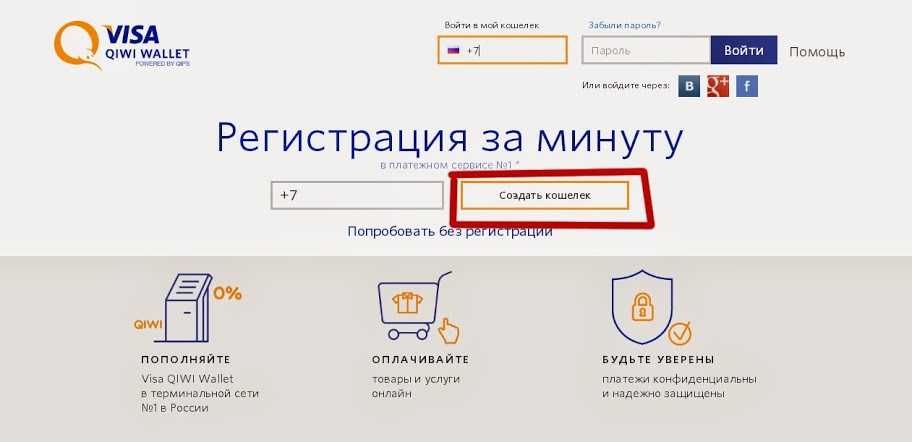Click the QIWI terminal 0% icon

(188, 308)
